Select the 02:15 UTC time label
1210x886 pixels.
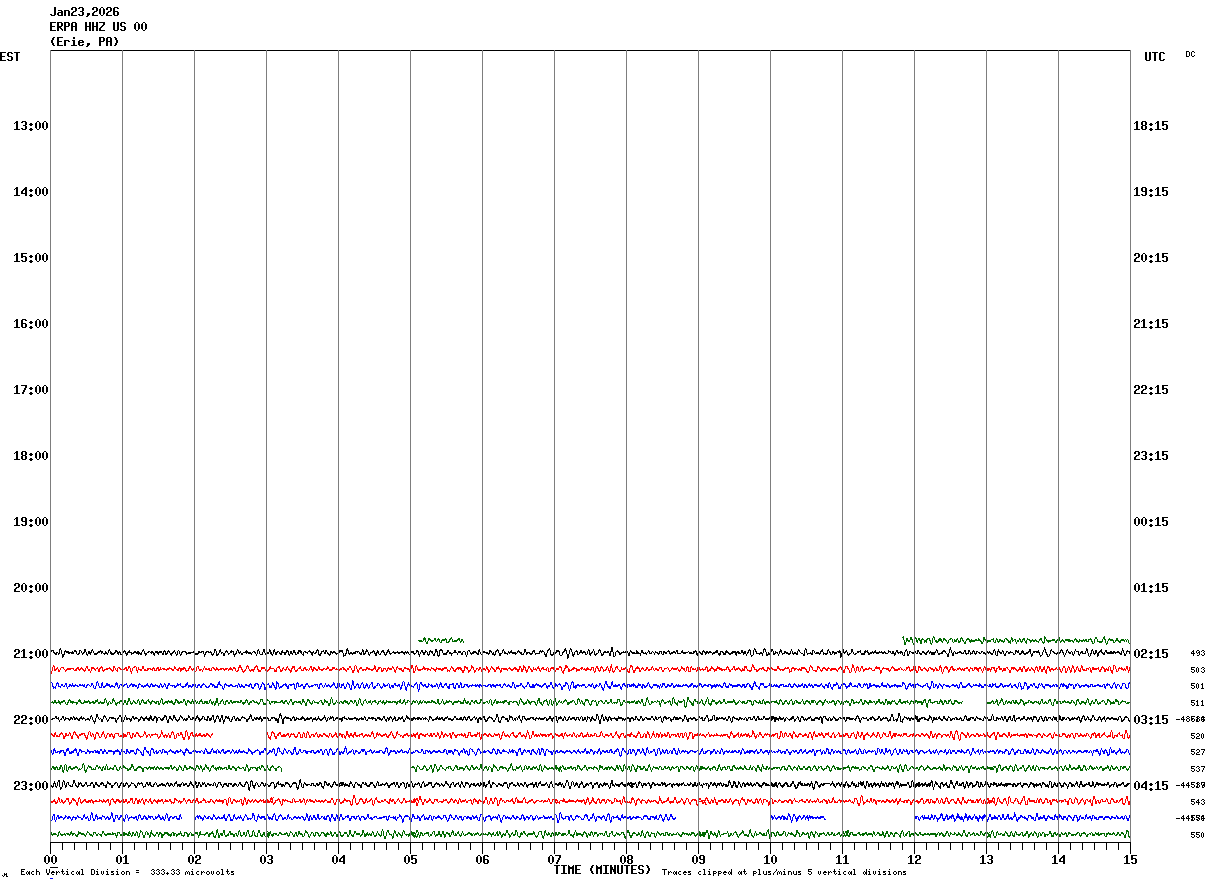1150,654
